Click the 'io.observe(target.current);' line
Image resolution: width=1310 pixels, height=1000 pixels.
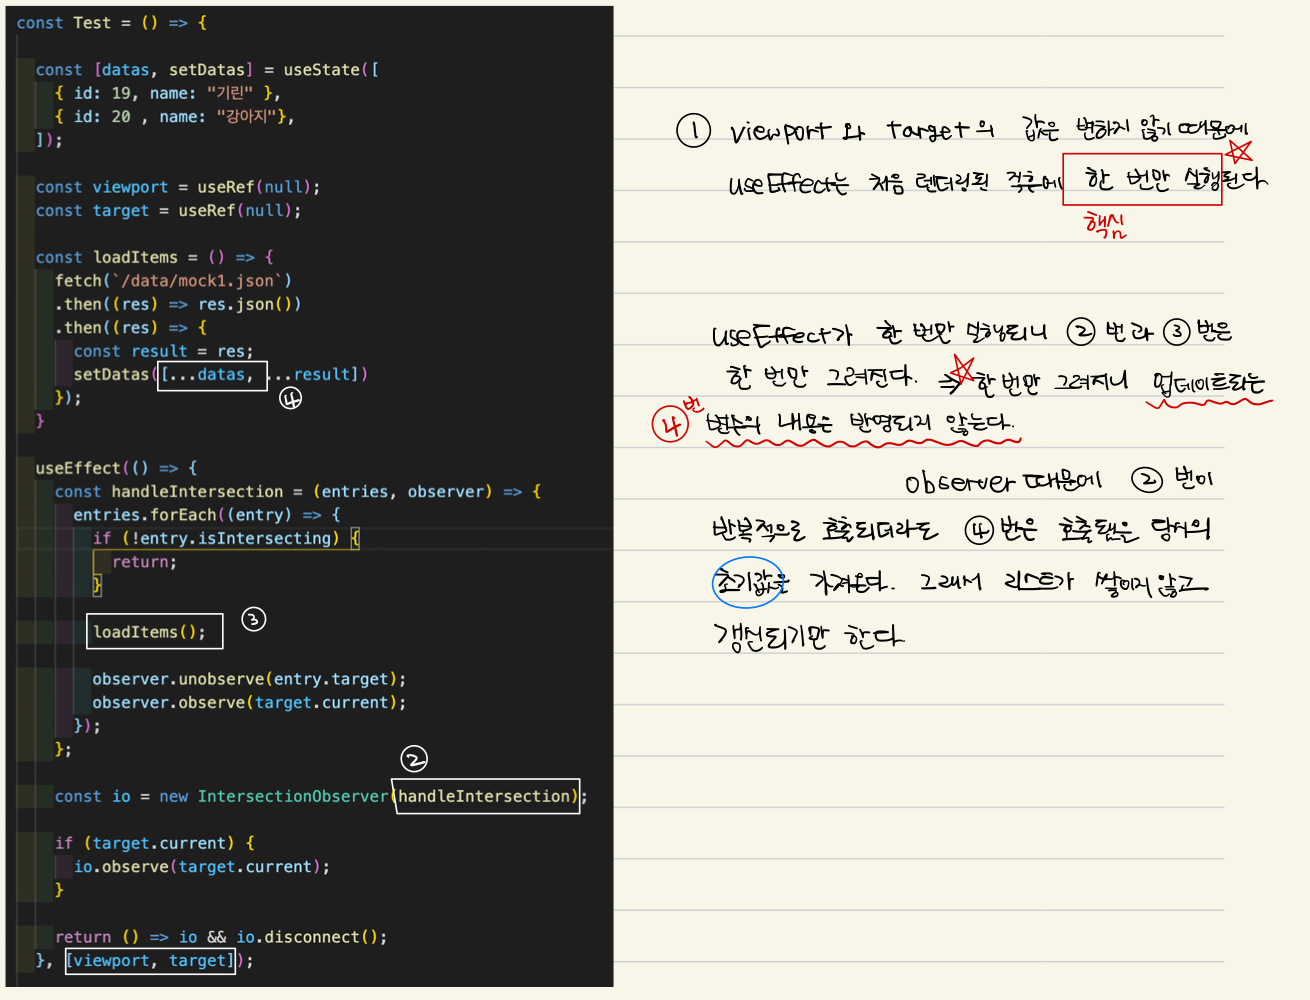(x=201, y=867)
